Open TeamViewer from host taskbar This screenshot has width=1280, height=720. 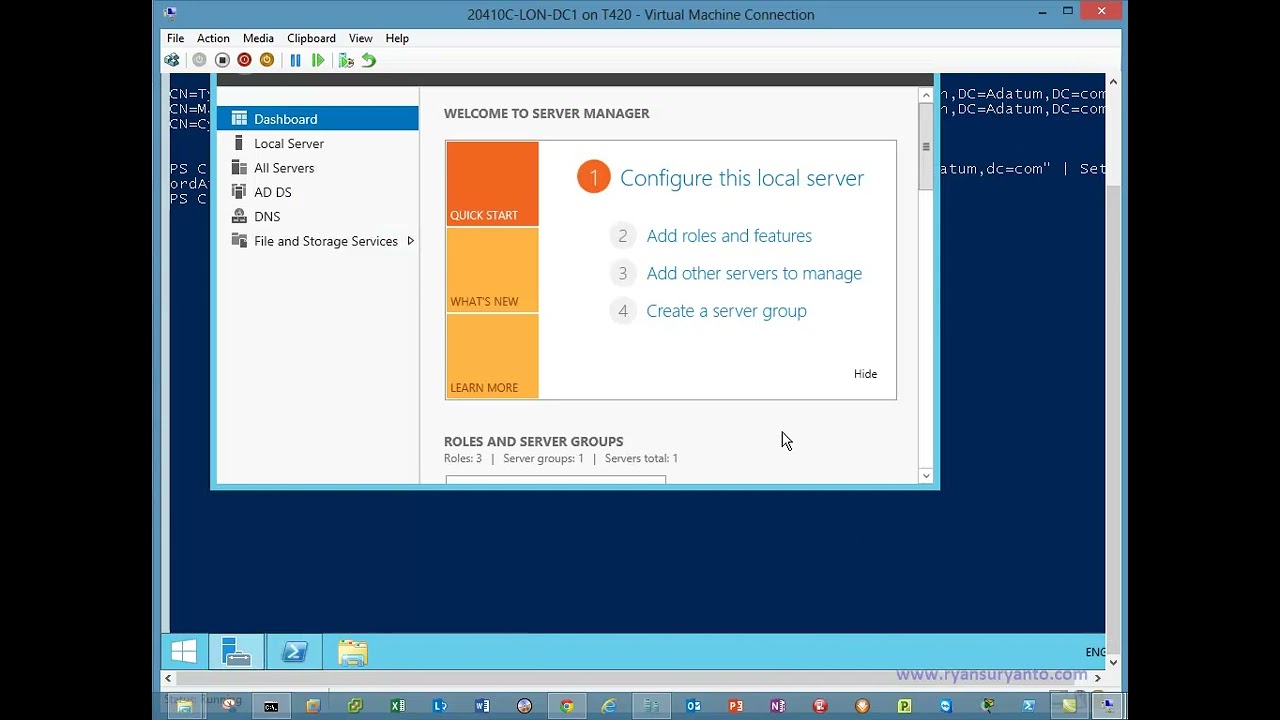tap(946, 706)
